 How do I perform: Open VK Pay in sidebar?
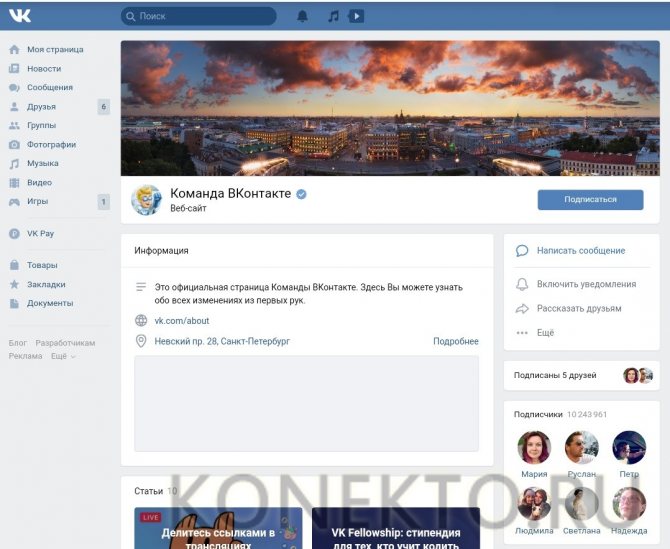click(41, 233)
